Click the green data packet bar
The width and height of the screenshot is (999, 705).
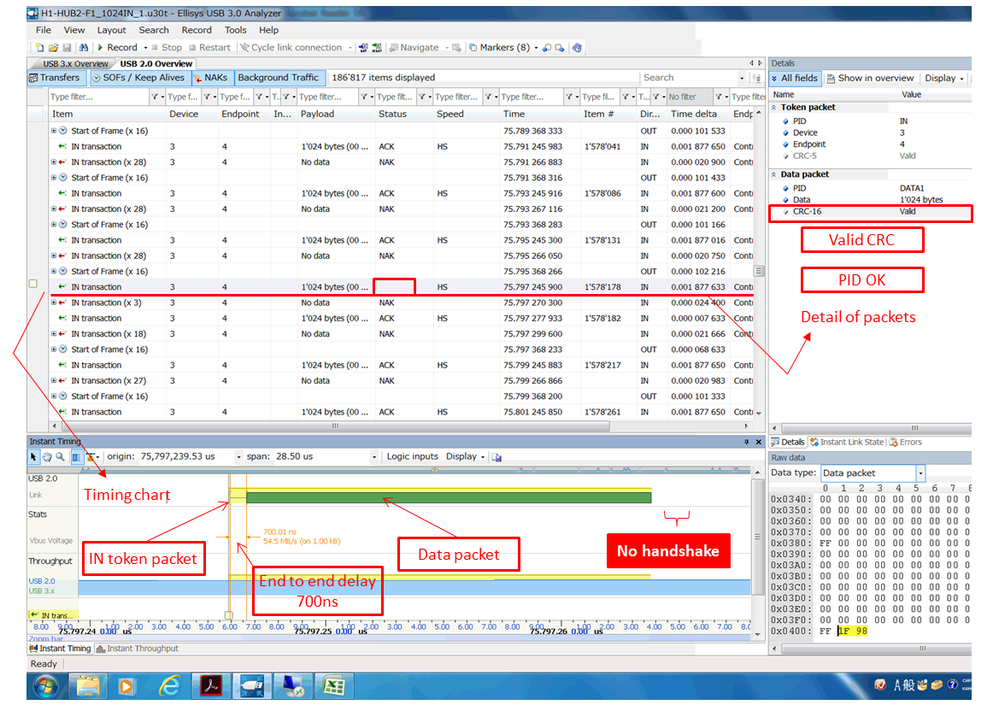point(448,497)
